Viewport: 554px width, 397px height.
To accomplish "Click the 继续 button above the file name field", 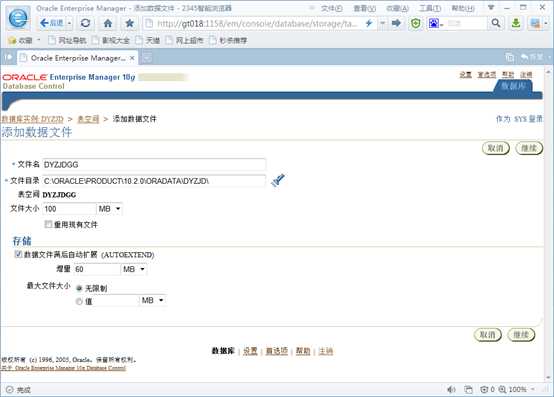I will tap(529, 148).
